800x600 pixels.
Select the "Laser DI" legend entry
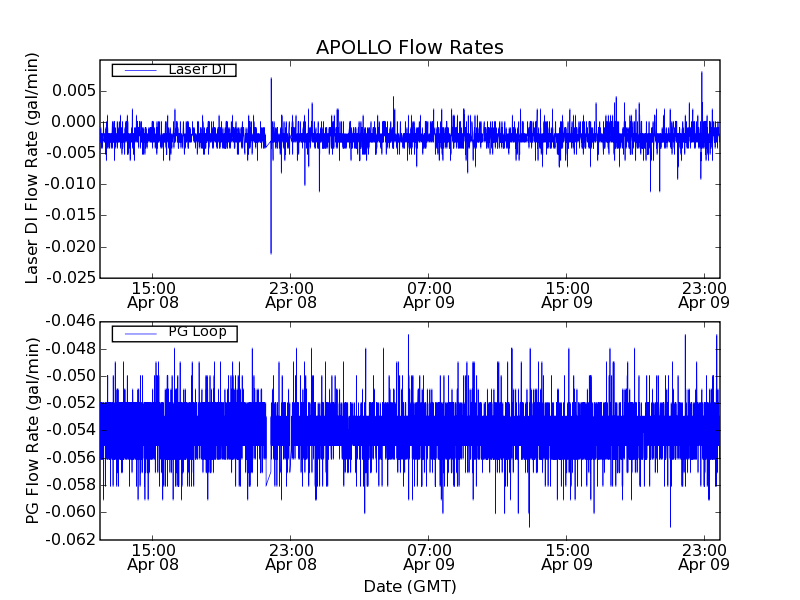pyautogui.click(x=174, y=70)
